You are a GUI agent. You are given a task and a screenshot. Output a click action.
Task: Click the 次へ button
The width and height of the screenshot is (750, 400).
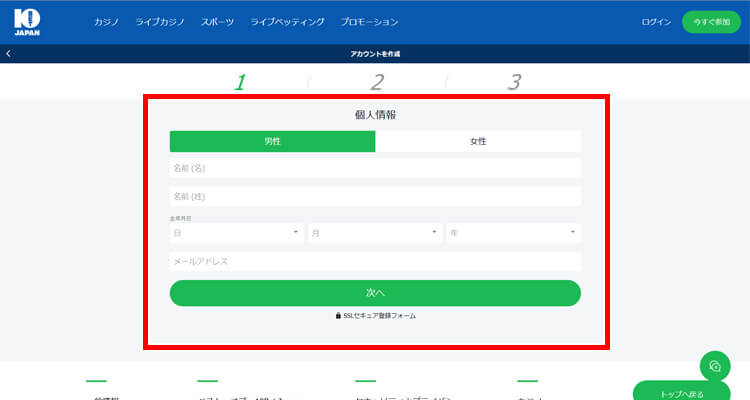(x=375, y=293)
